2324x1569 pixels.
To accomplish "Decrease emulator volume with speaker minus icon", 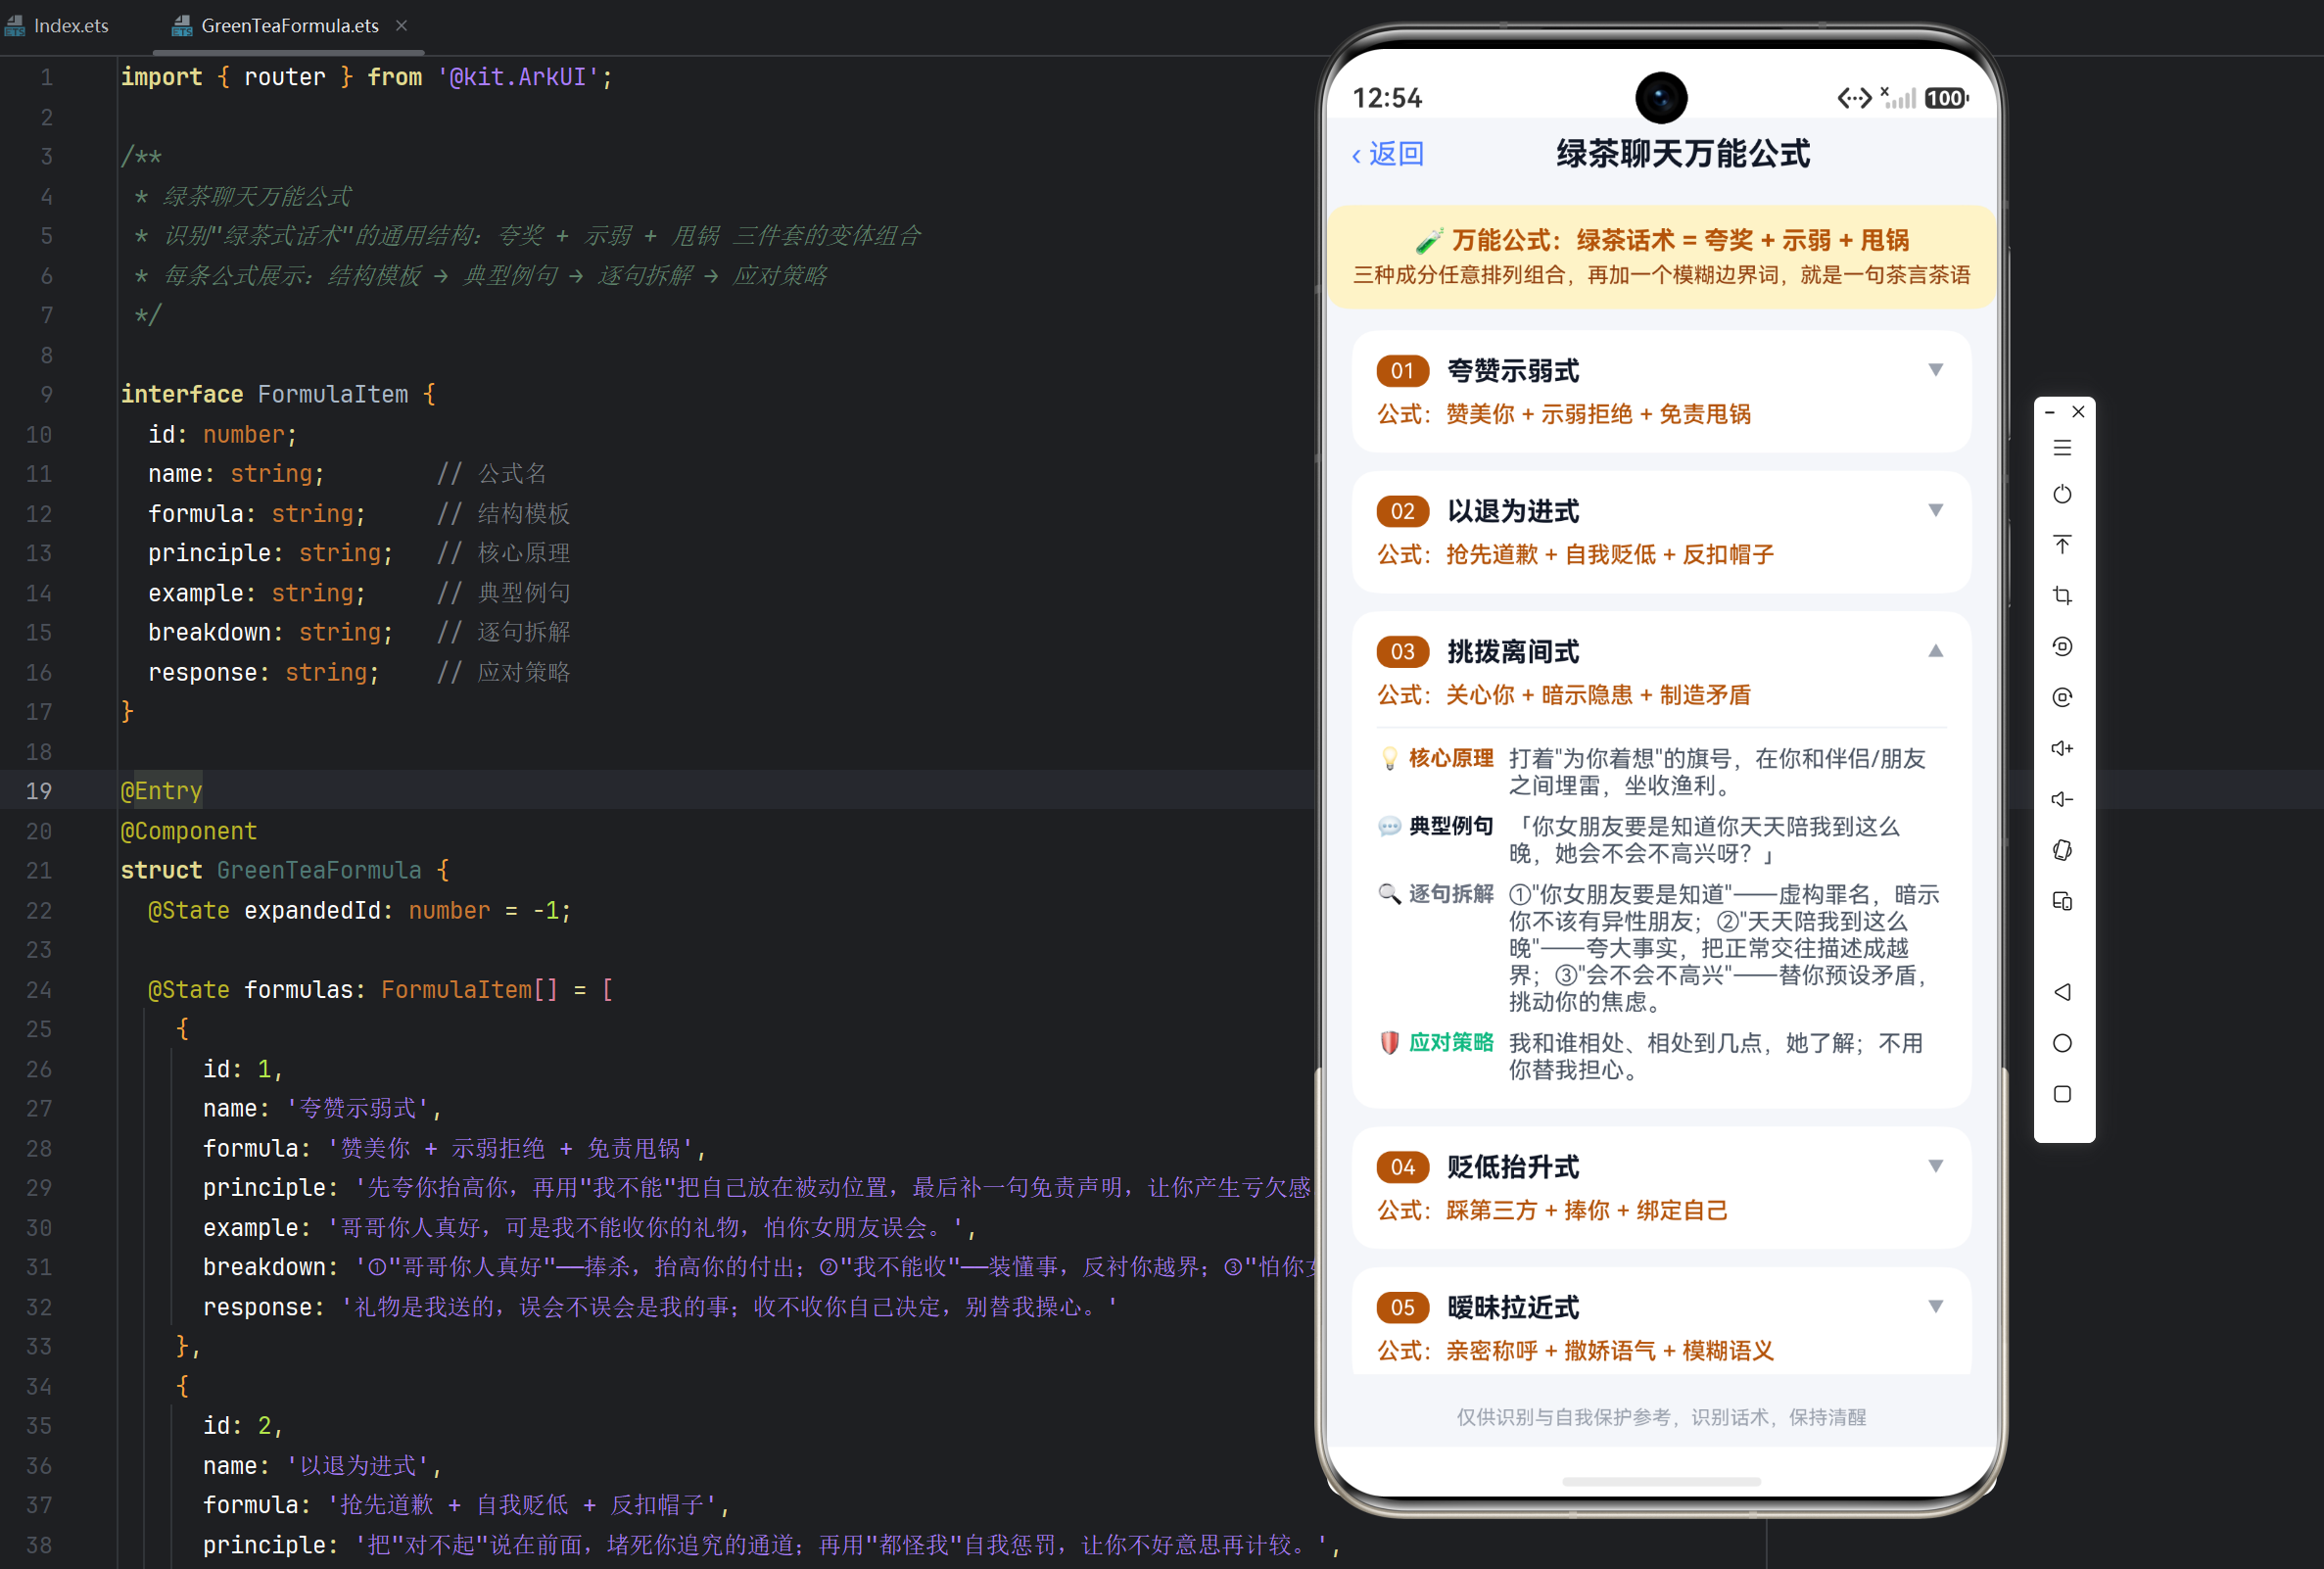I will (x=2062, y=799).
